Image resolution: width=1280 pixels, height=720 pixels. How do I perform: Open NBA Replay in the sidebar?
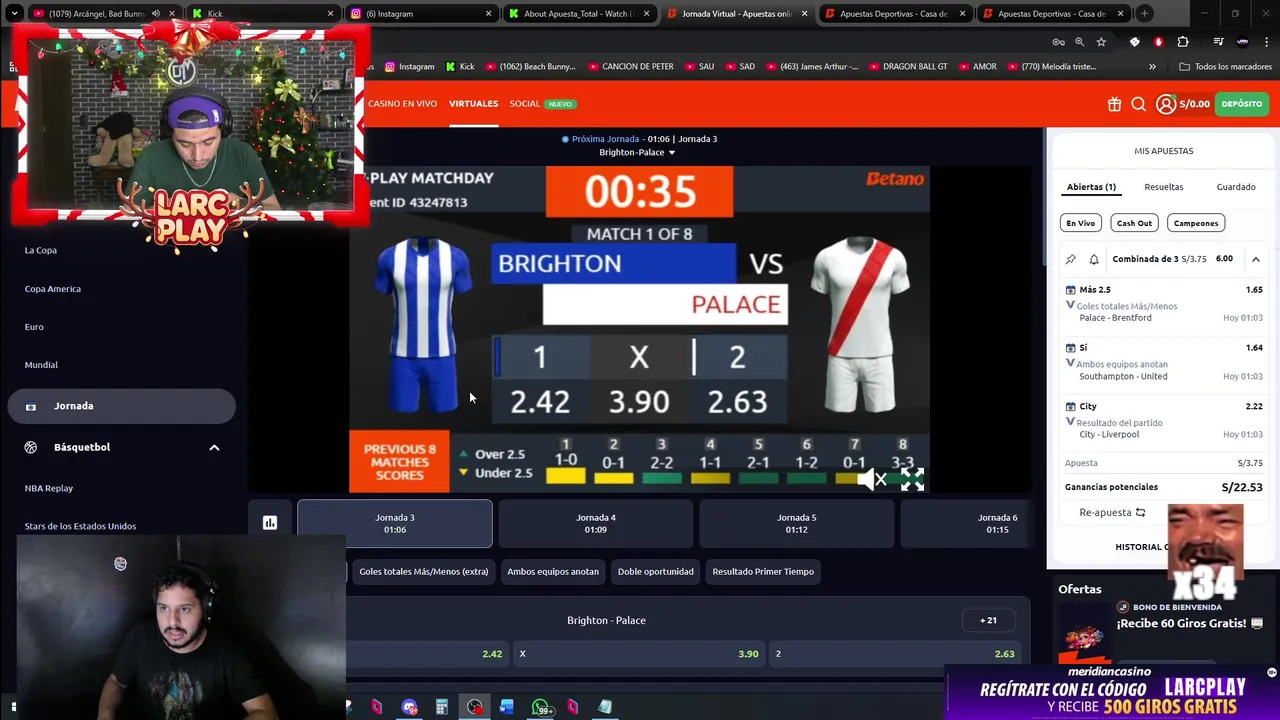click(x=49, y=488)
